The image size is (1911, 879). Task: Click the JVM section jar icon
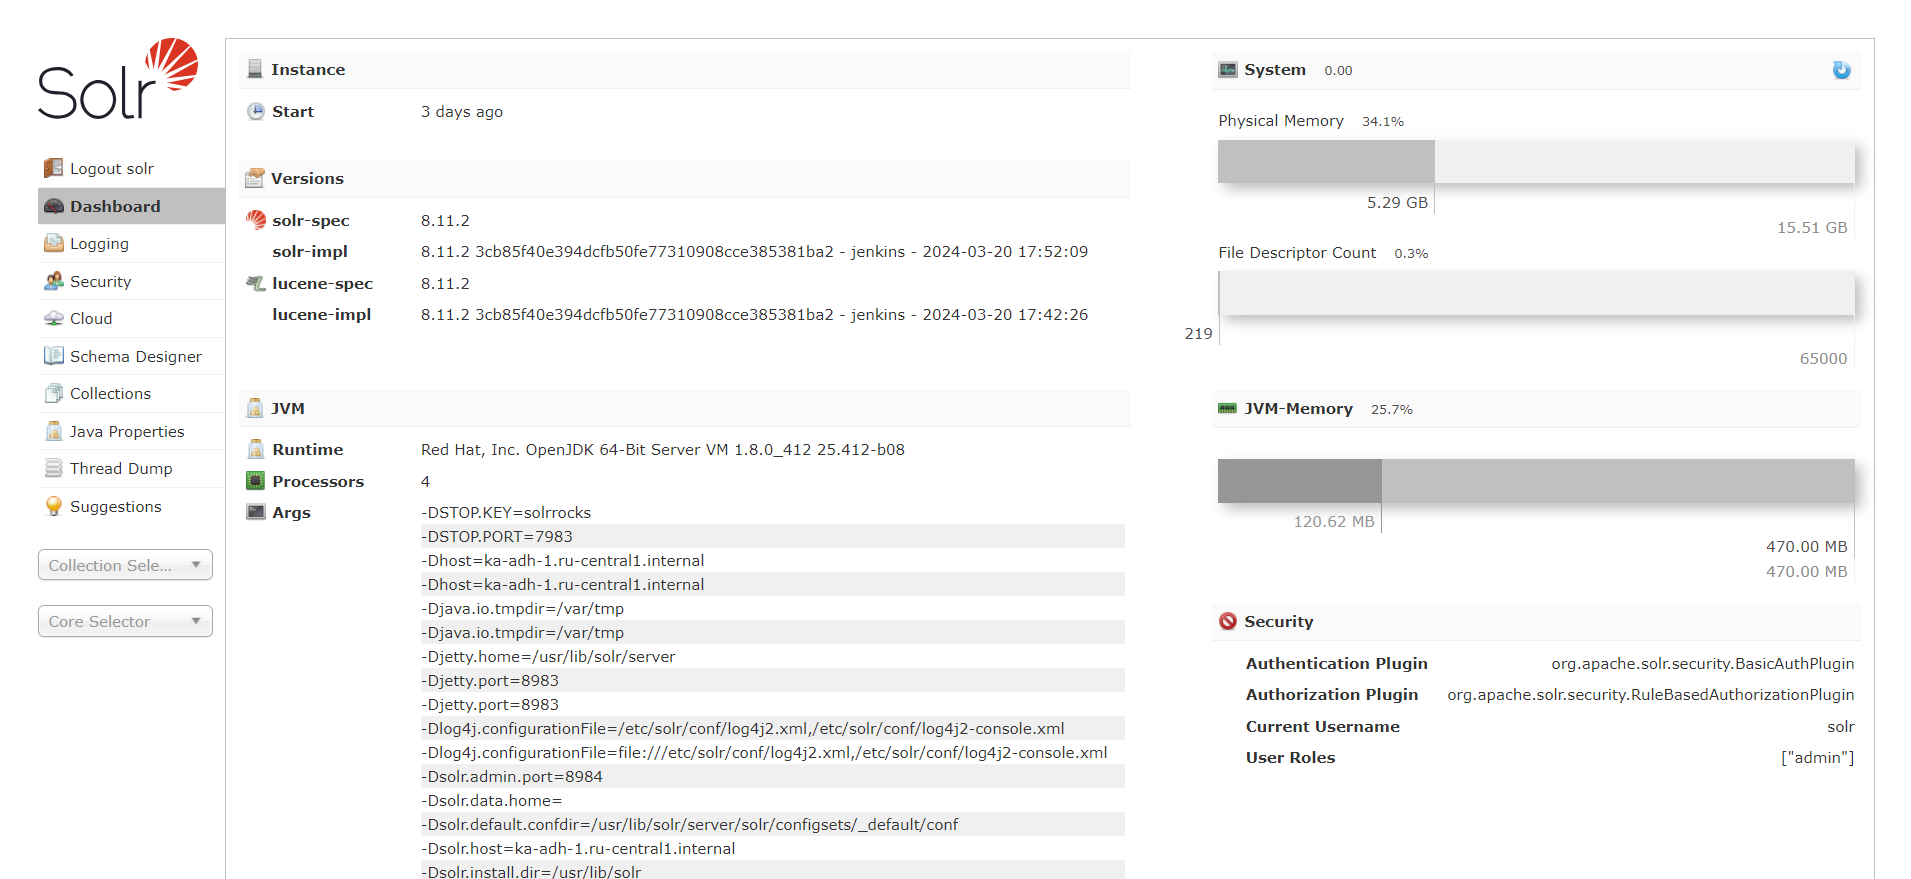click(x=255, y=408)
